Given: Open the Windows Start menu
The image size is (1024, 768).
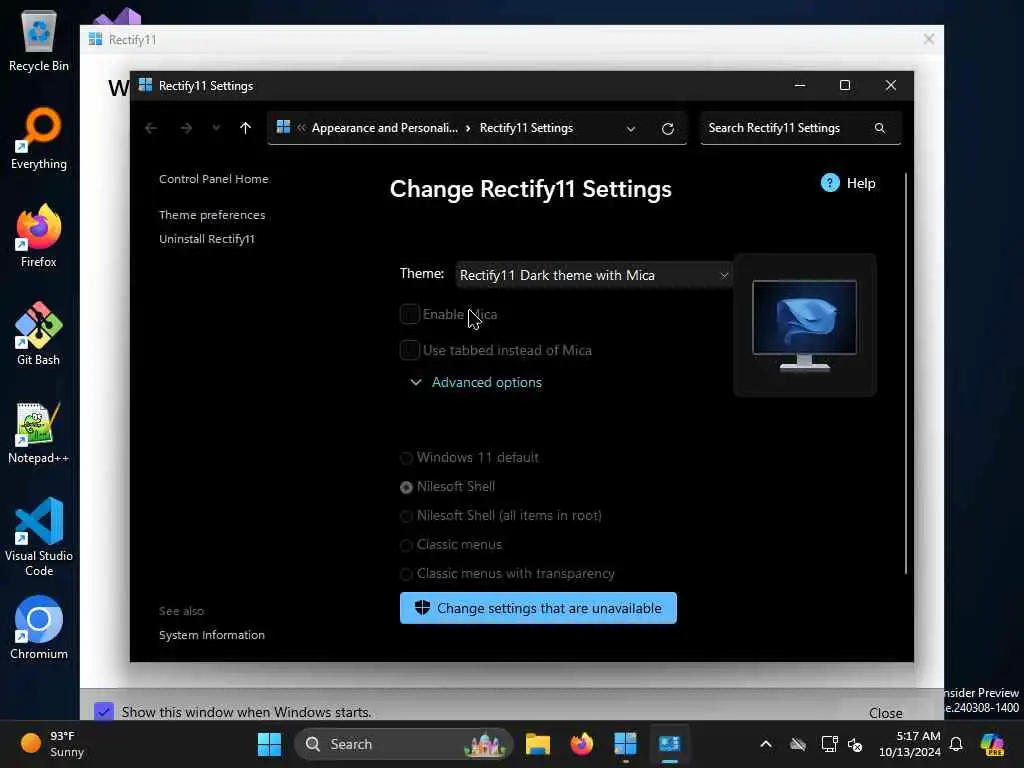Looking at the screenshot, I should (269, 744).
